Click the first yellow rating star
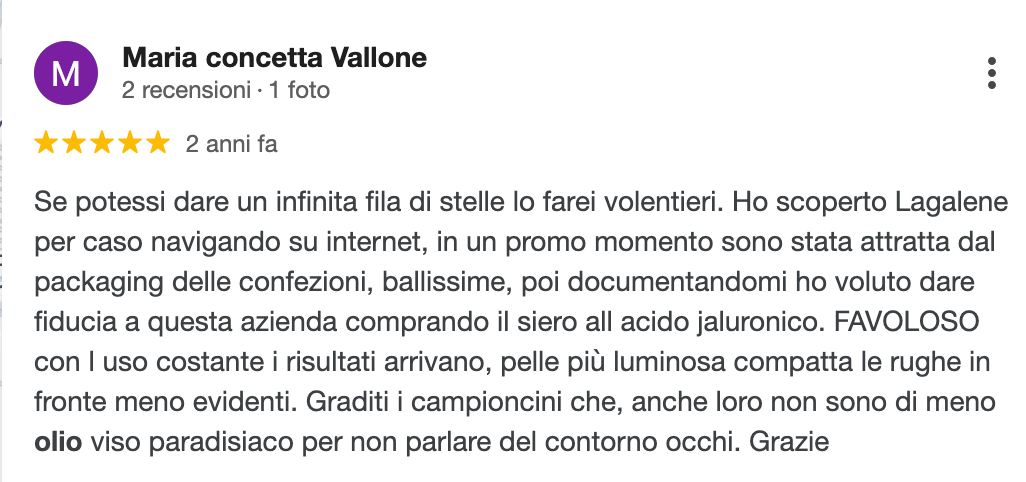Image resolution: width=1026 pixels, height=482 pixels. [46, 144]
